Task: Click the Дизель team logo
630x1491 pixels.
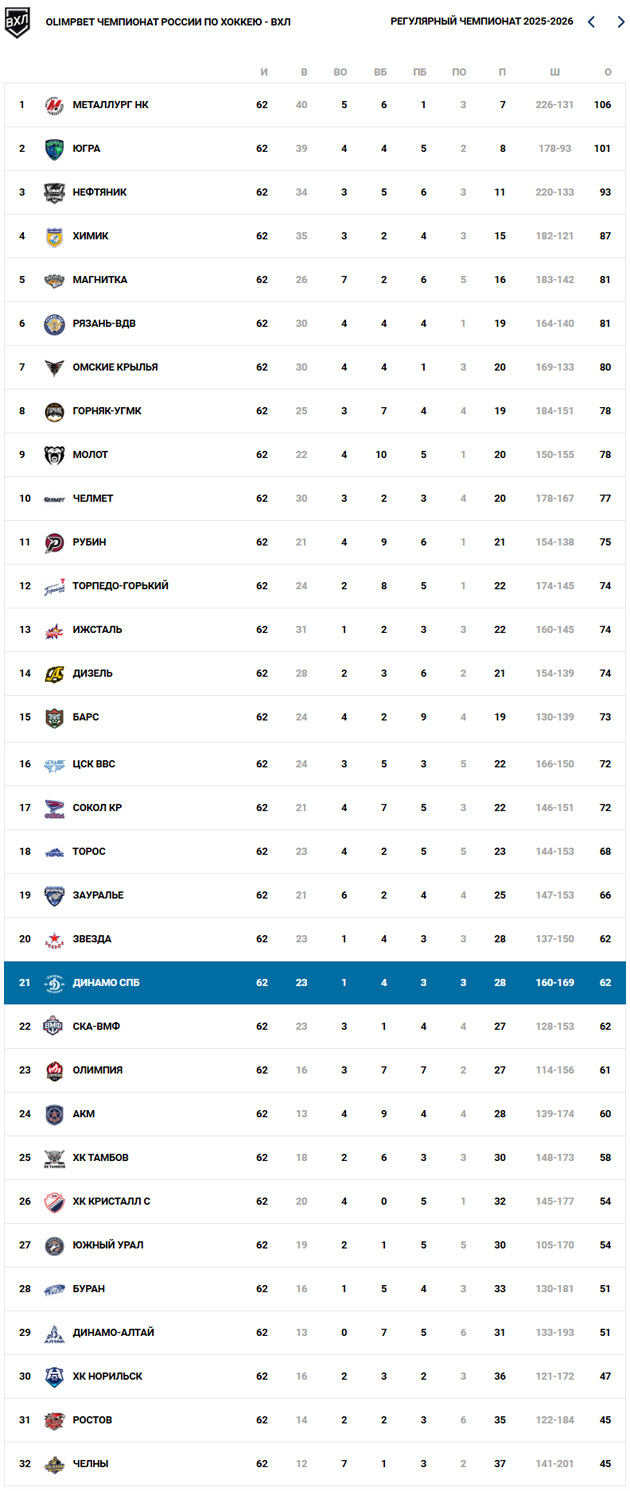Action: point(54,674)
